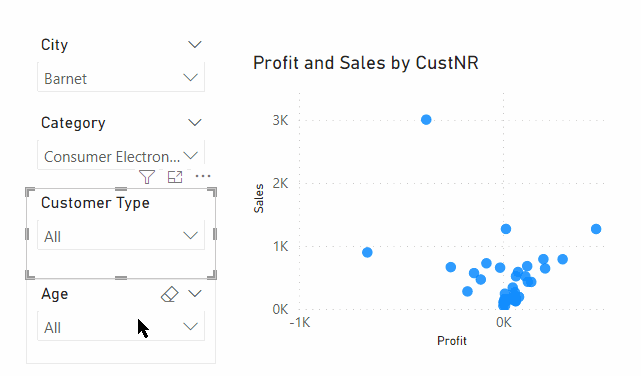The width and height of the screenshot is (641, 376).
Task: Clear Age selections with eraser icon
Action: 170,294
